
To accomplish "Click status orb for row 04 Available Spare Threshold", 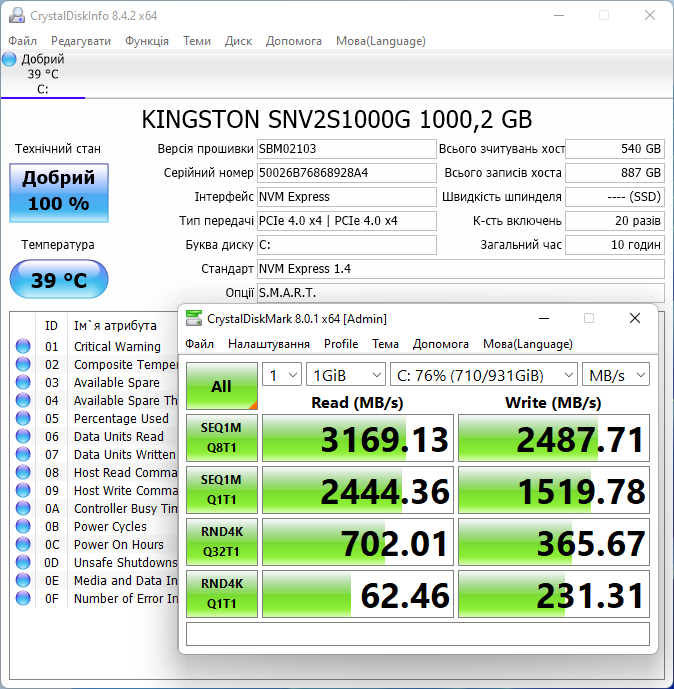I will pyautogui.click(x=23, y=400).
